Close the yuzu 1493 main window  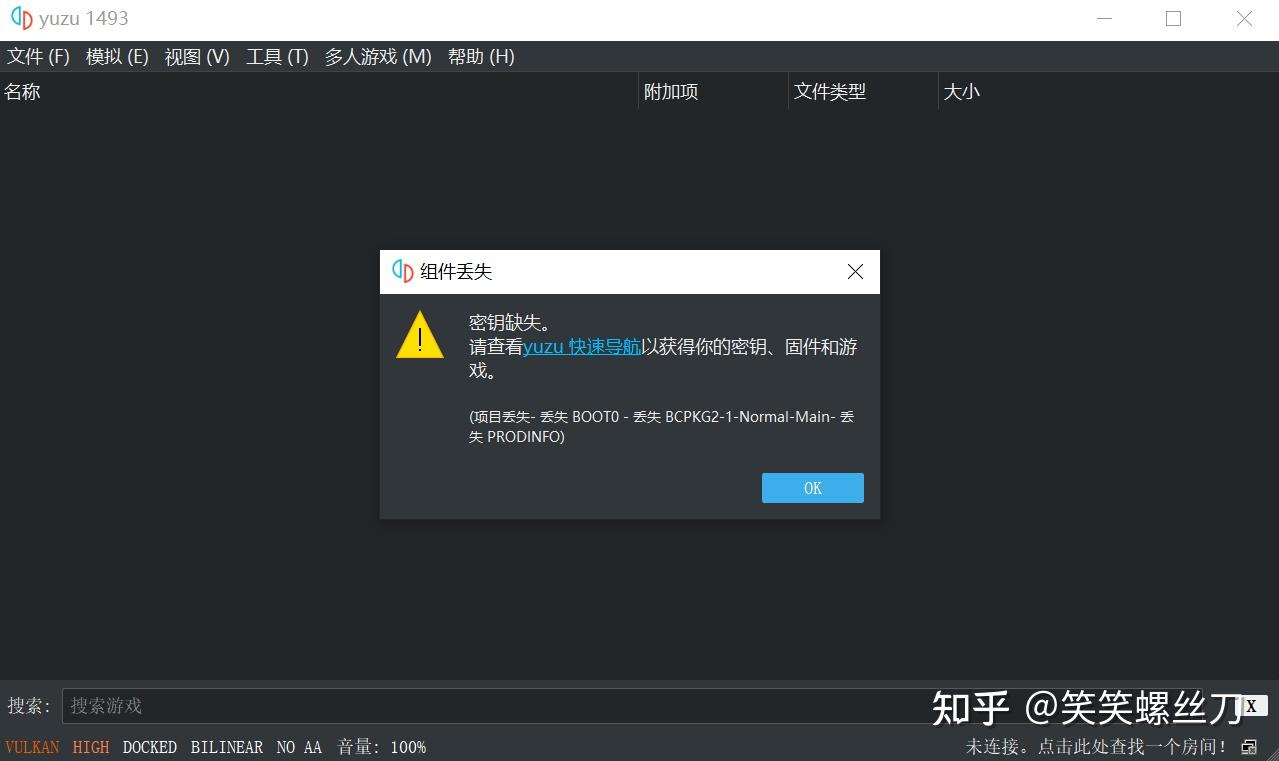1244,19
